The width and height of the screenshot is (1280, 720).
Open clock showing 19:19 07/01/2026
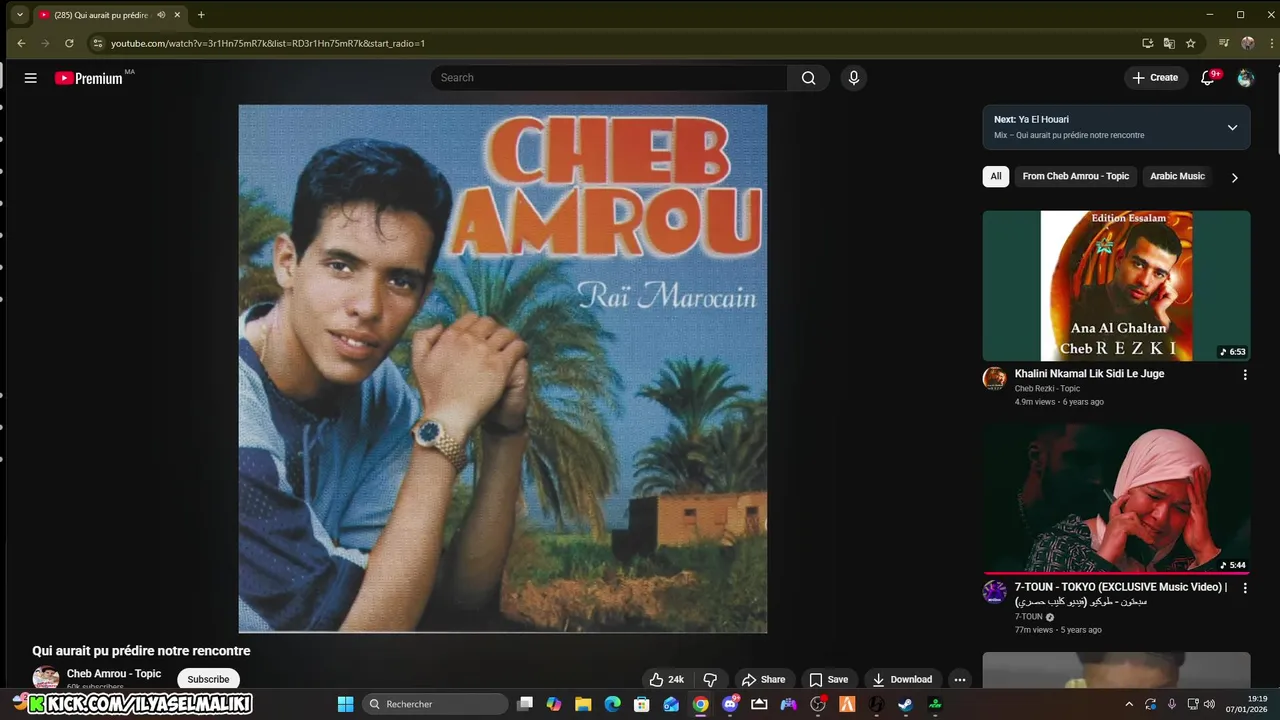[x=1246, y=704]
